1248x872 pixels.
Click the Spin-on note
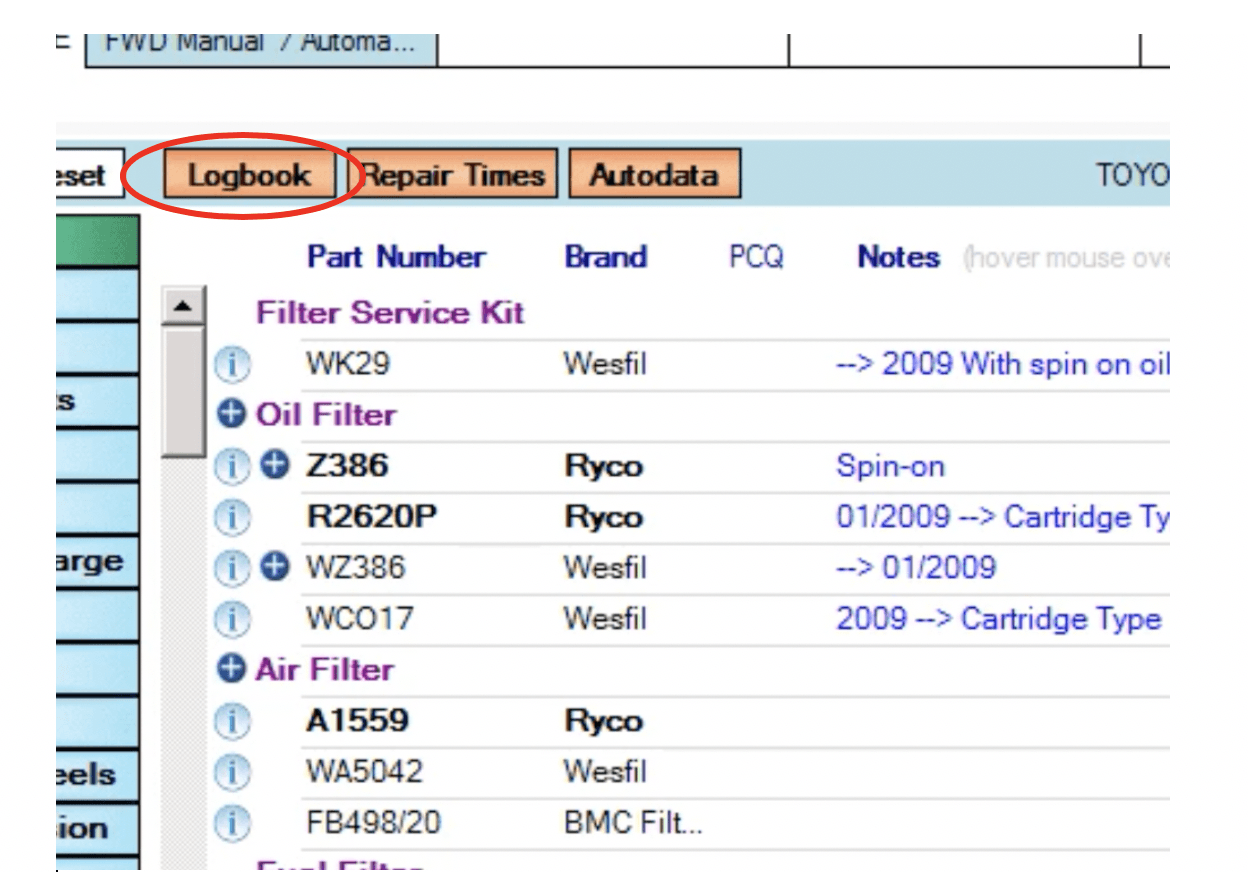coord(890,467)
